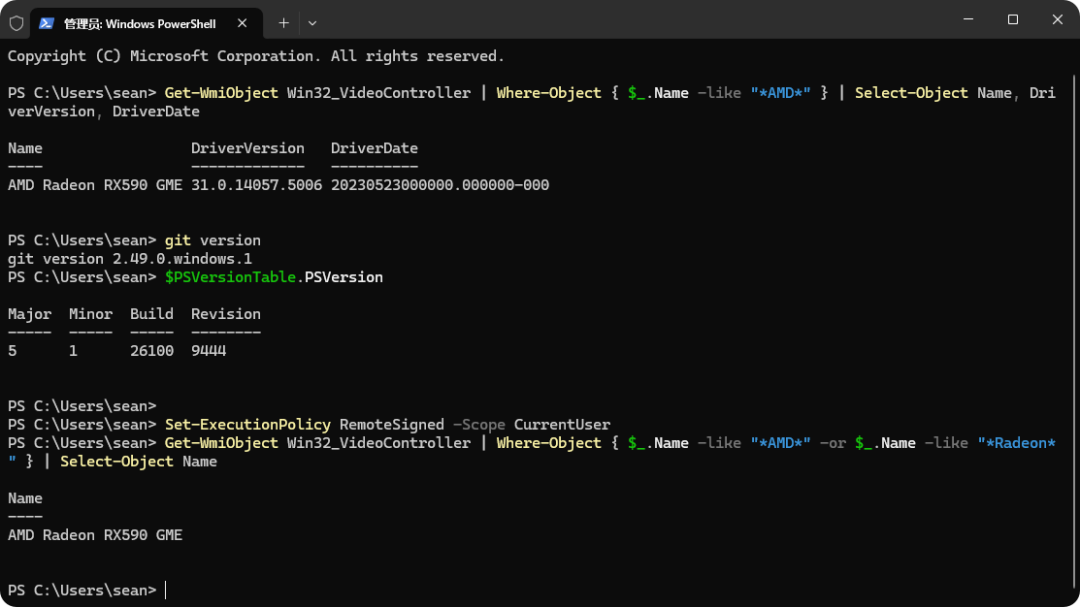
Task: Click the Copyright Microsoft Corporation line
Action: [256, 56]
